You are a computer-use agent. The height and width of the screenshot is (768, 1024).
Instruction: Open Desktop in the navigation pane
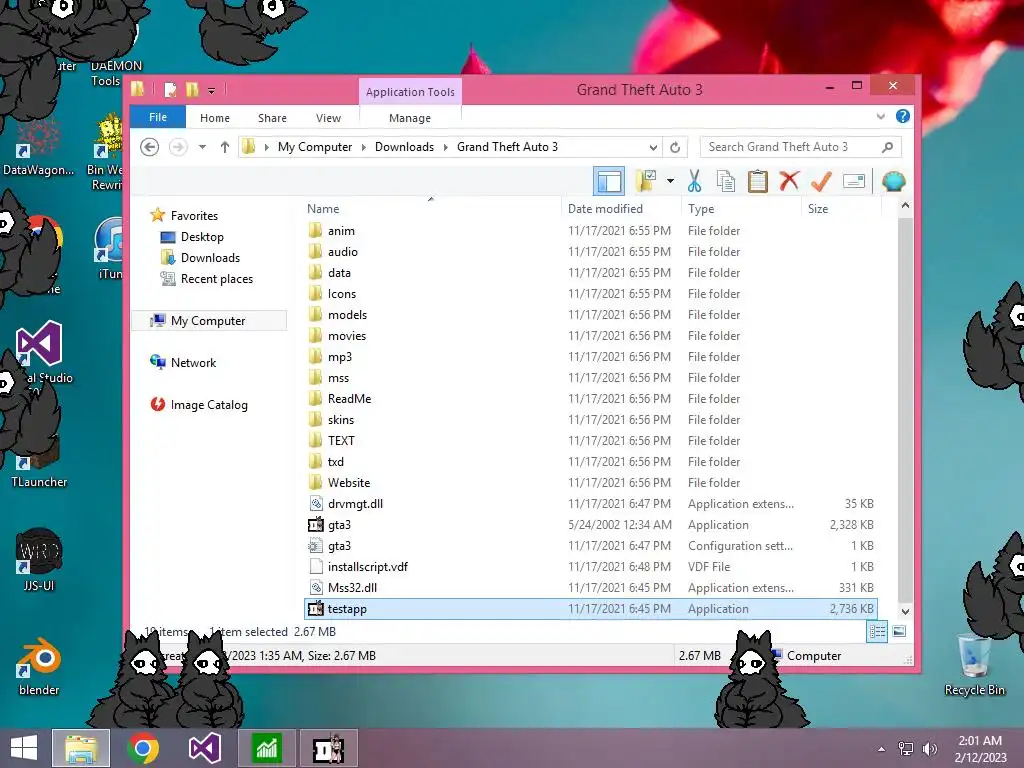pyautogui.click(x=202, y=236)
